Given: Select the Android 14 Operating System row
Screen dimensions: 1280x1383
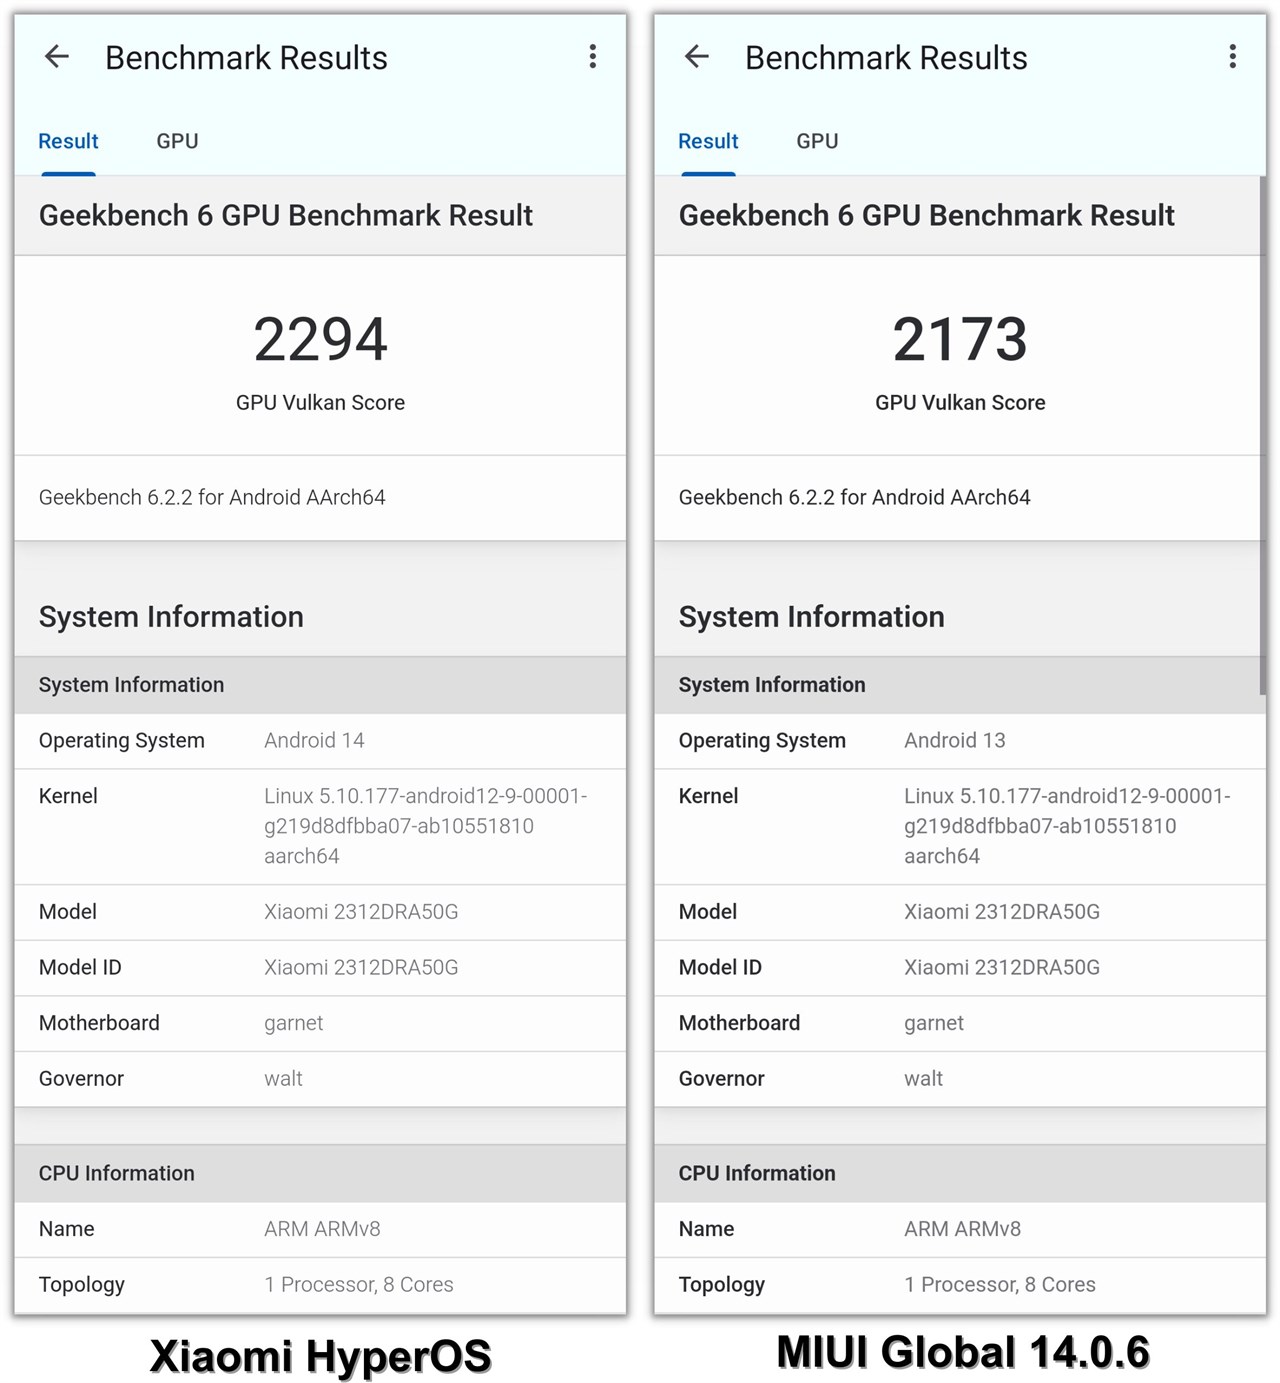Looking at the screenshot, I should pyautogui.click(x=320, y=740).
